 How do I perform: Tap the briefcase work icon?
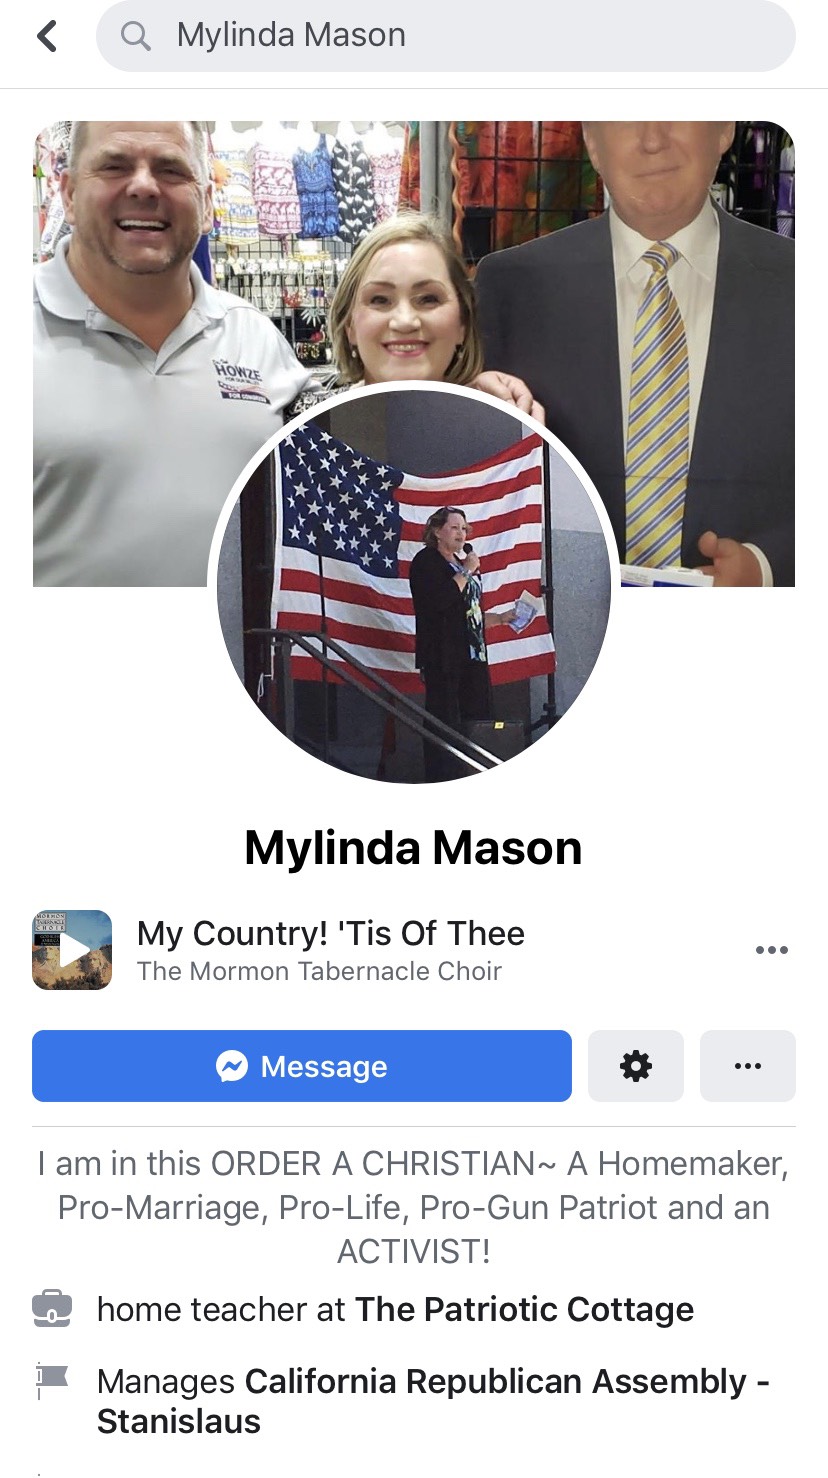52,1308
